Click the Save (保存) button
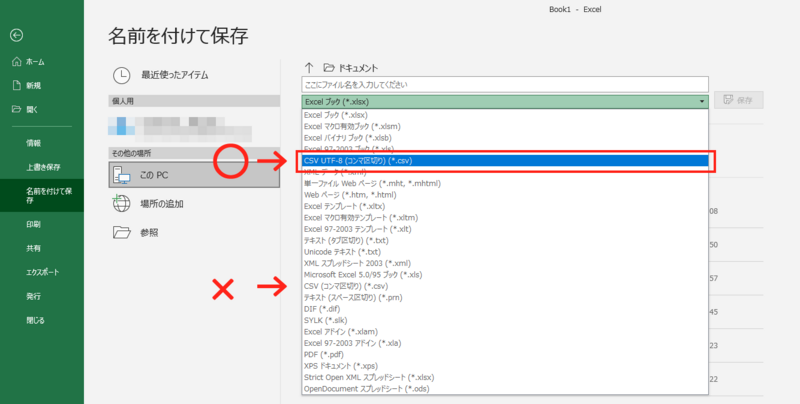This screenshot has width=800, height=404. [x=740, y=101]
